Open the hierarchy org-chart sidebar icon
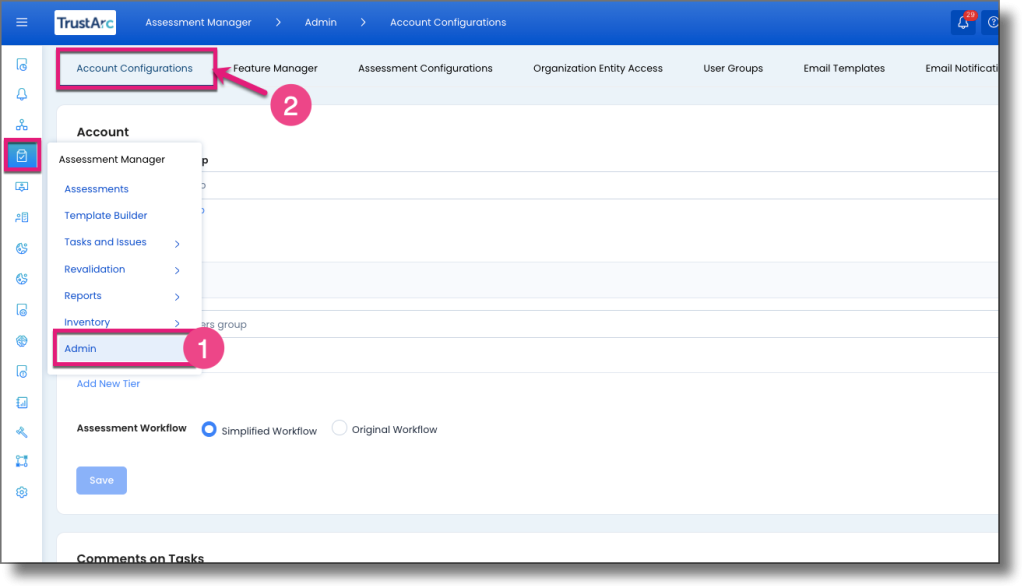This screenshot has height=588, width=1024. click(22, 125)
